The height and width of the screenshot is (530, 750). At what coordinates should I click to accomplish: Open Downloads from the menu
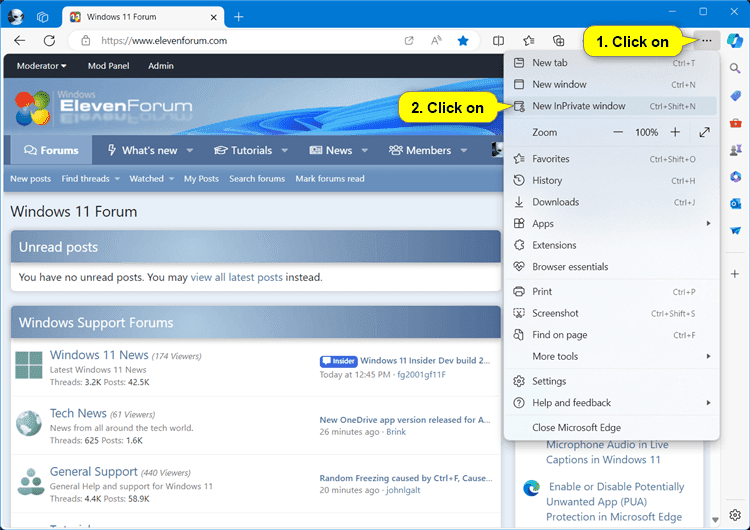click(611, 202)
